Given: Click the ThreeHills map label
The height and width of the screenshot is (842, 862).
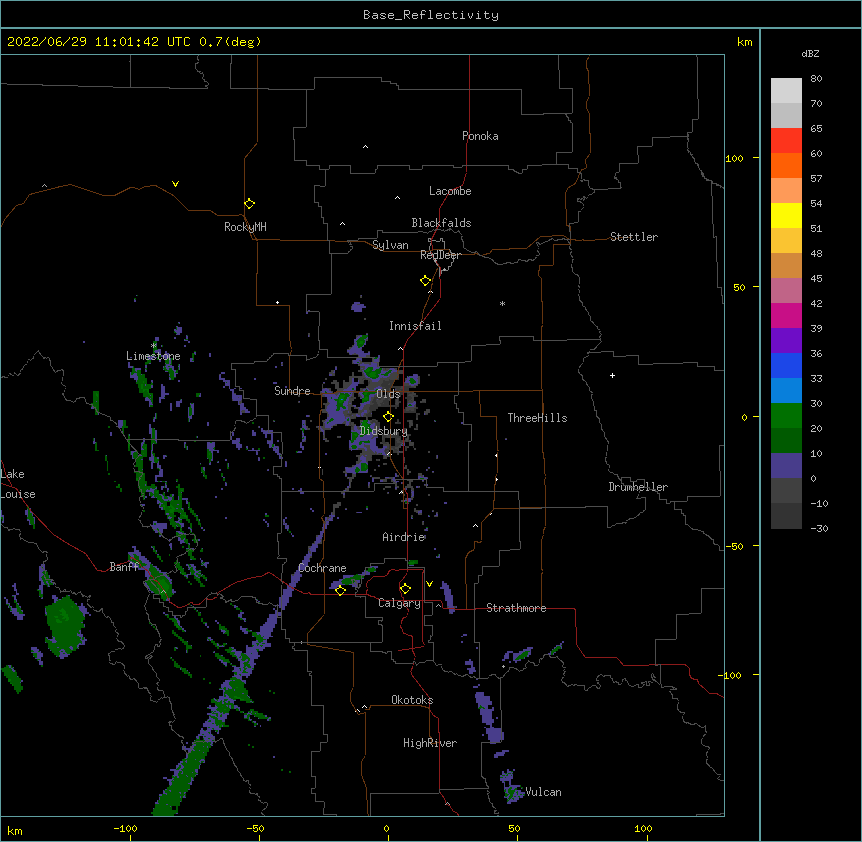Looking at the screenshot, I should 538,418.
